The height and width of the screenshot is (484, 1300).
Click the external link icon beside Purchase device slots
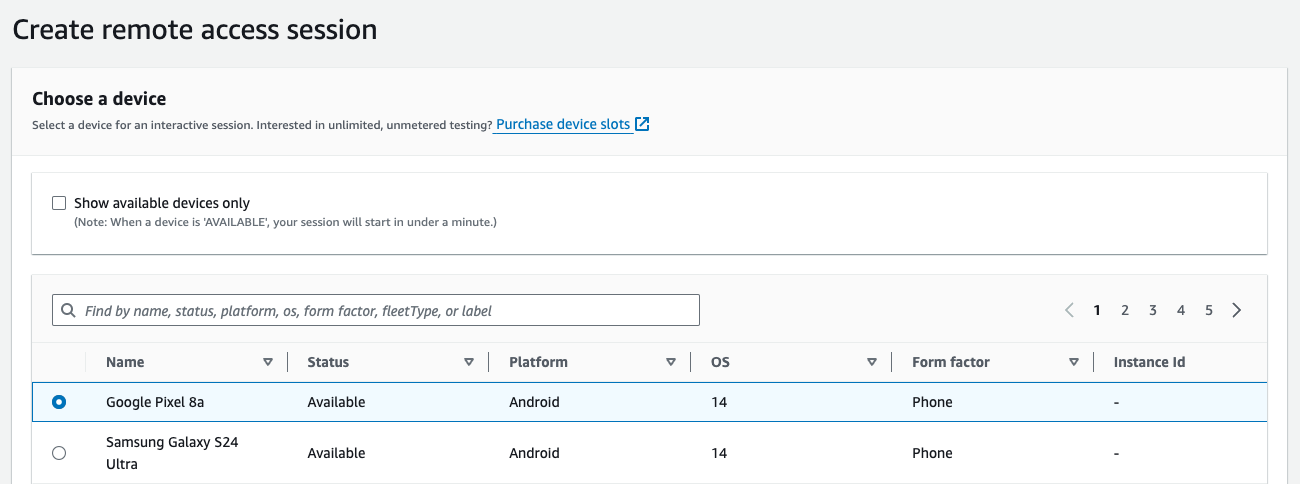coord(643,125)
